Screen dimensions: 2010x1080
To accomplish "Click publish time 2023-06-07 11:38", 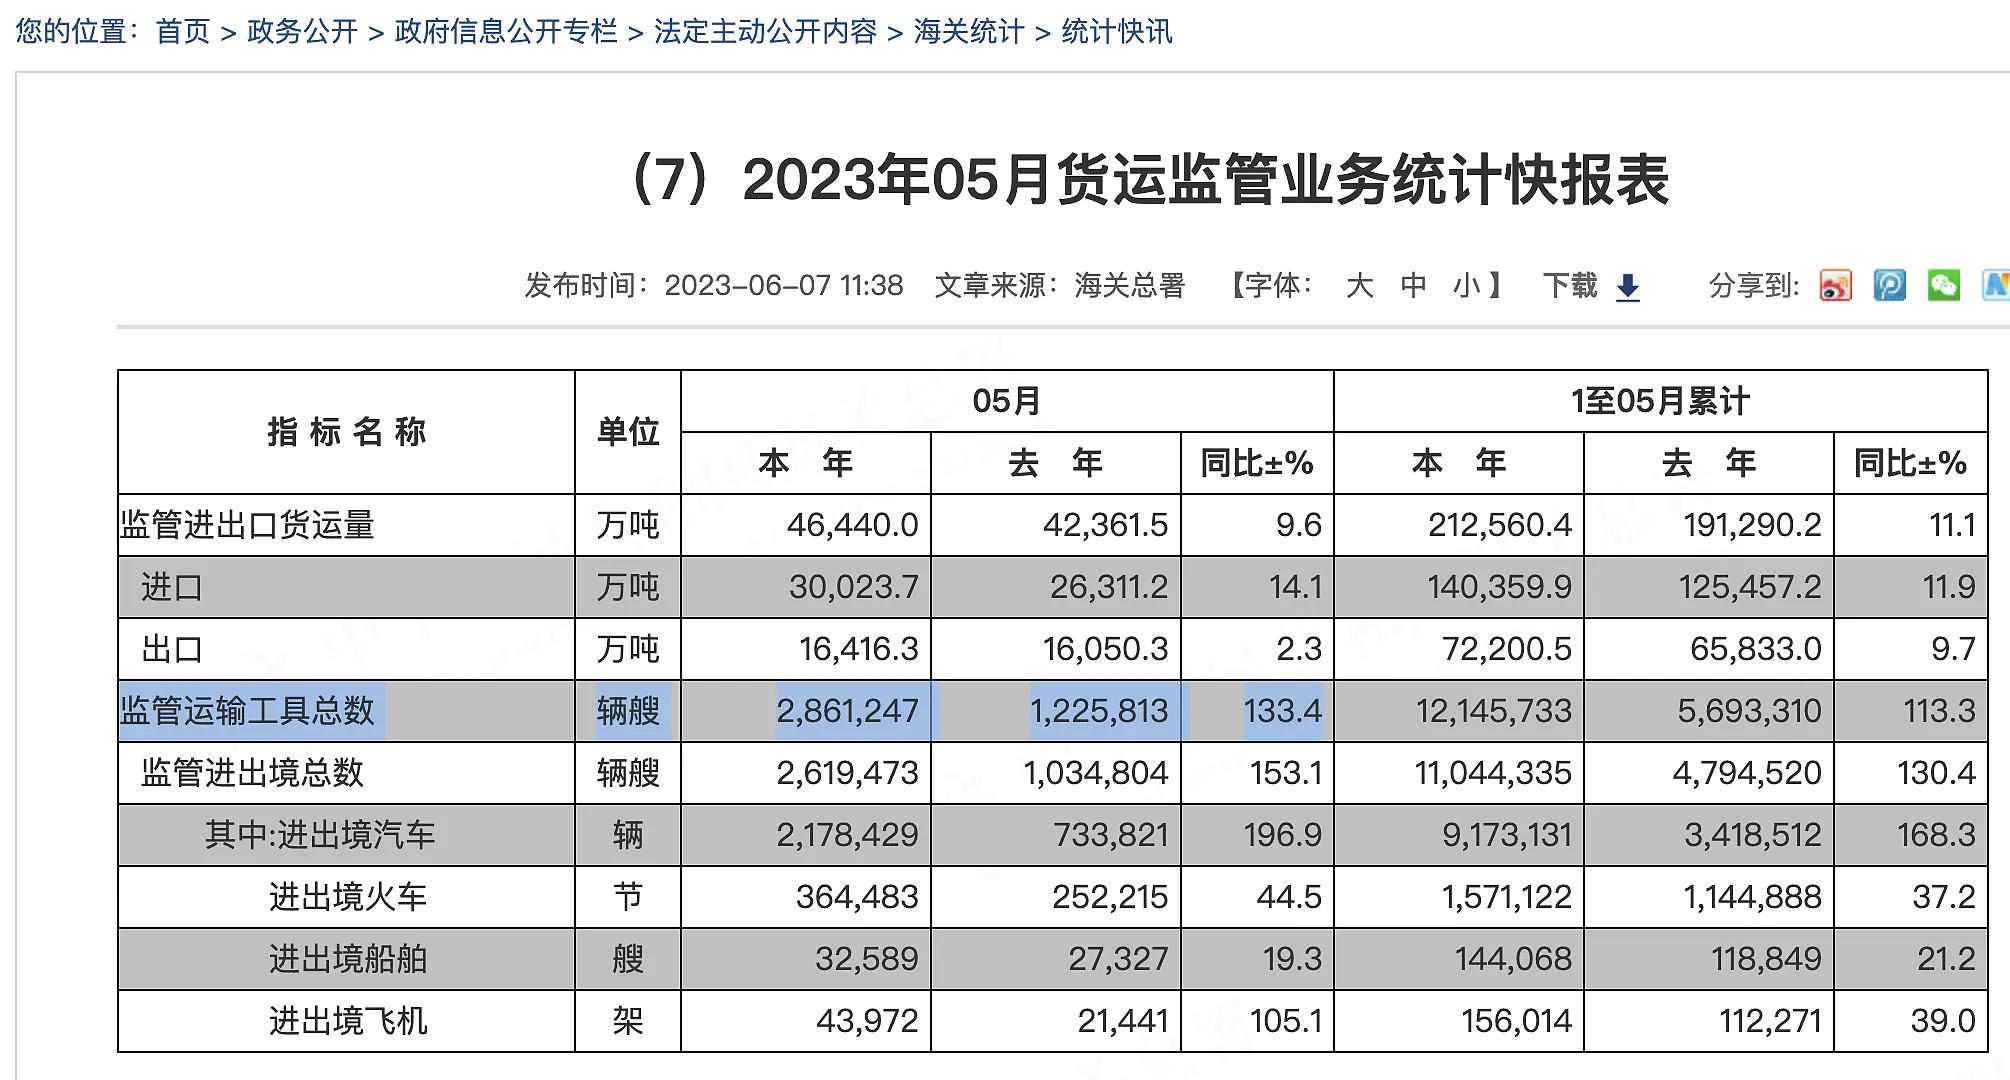I will pyautogui.click(x=784, y=286).
